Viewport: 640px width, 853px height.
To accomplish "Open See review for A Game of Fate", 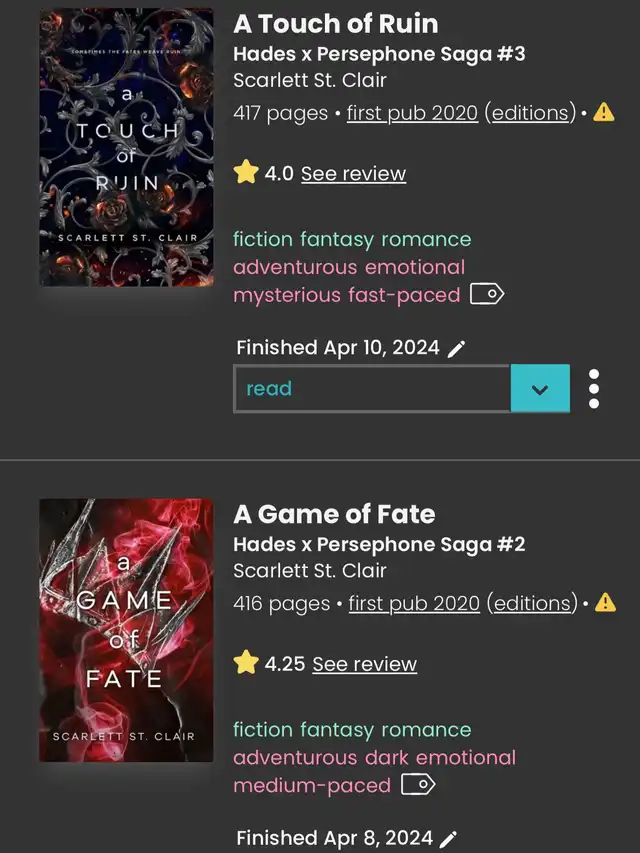I will (x=364, y=664).
